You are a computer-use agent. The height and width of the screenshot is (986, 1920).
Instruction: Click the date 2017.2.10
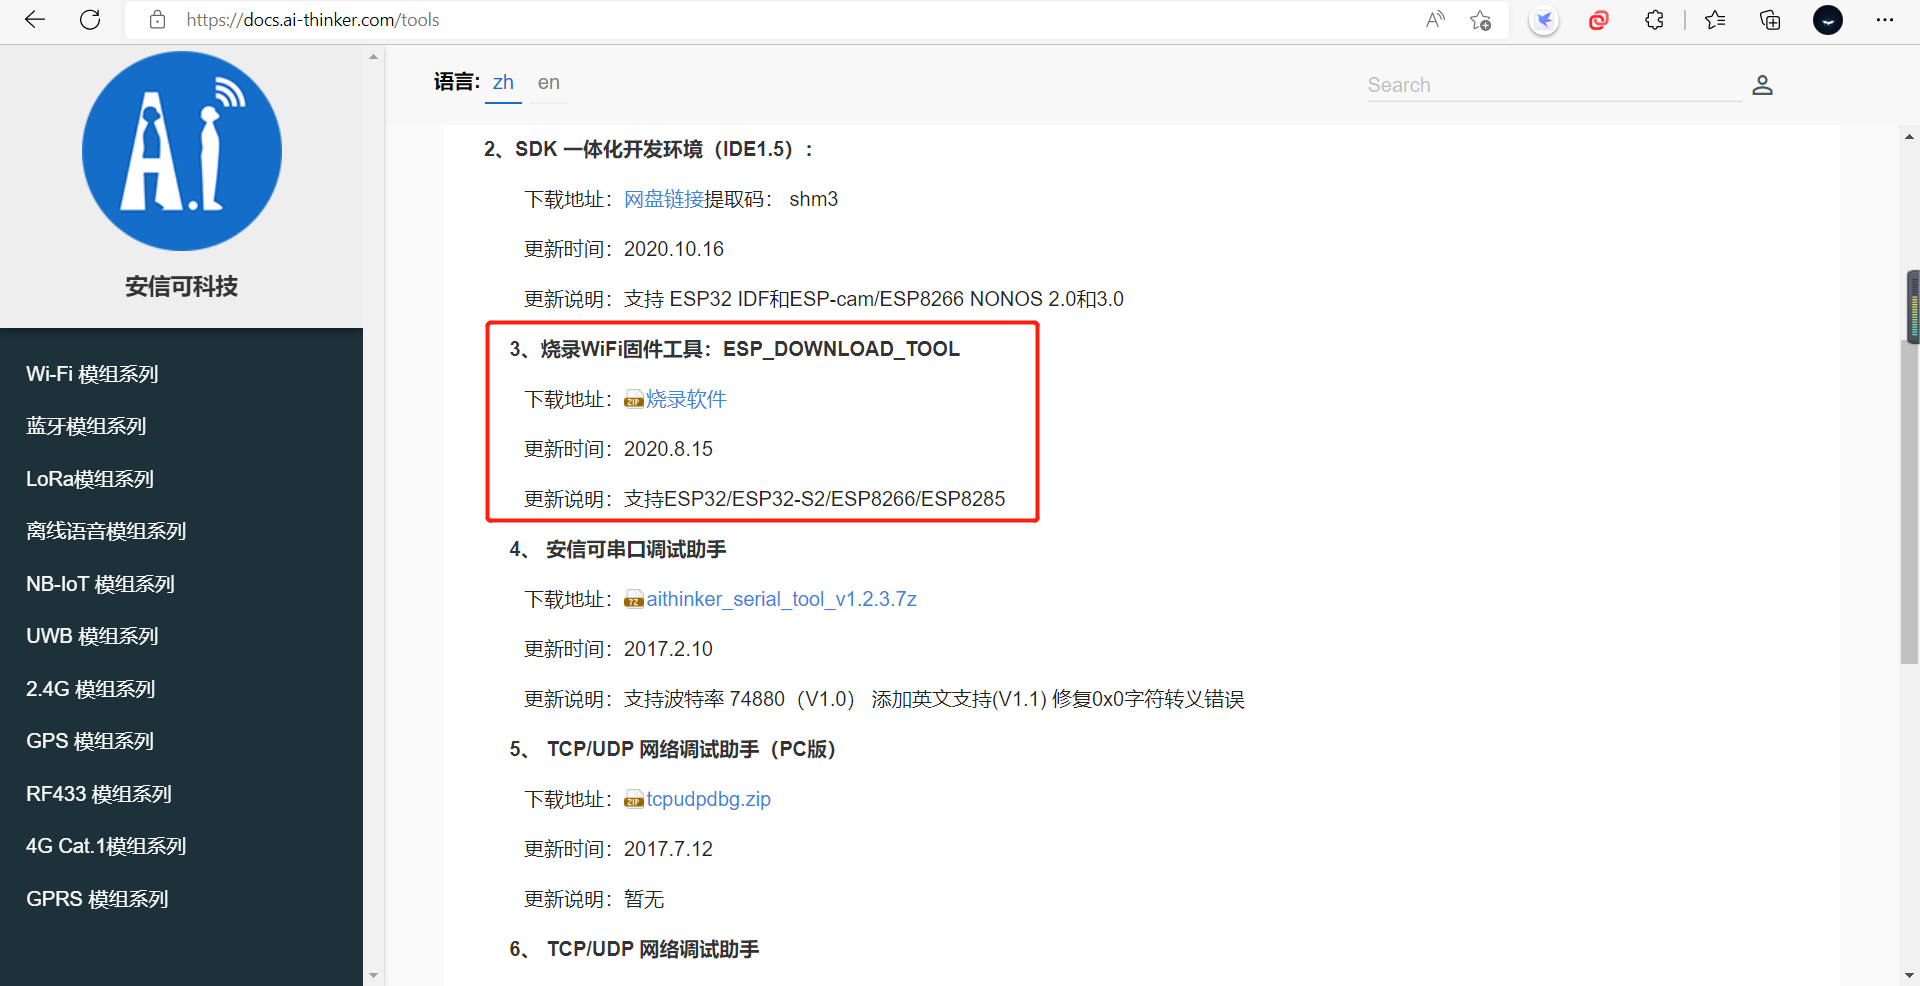(x=668, y=649)
